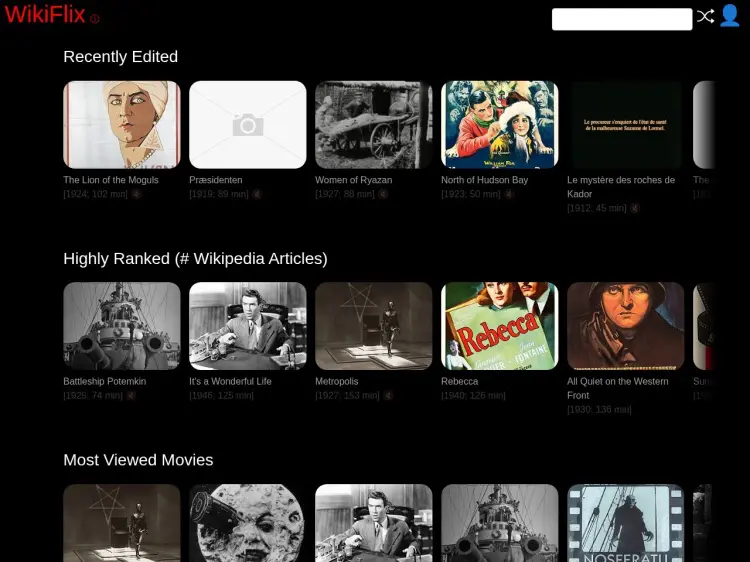Screen dimensions: 750x562
Task: Click the 'Metropolis' title text
Action: (x=337, y=382)
